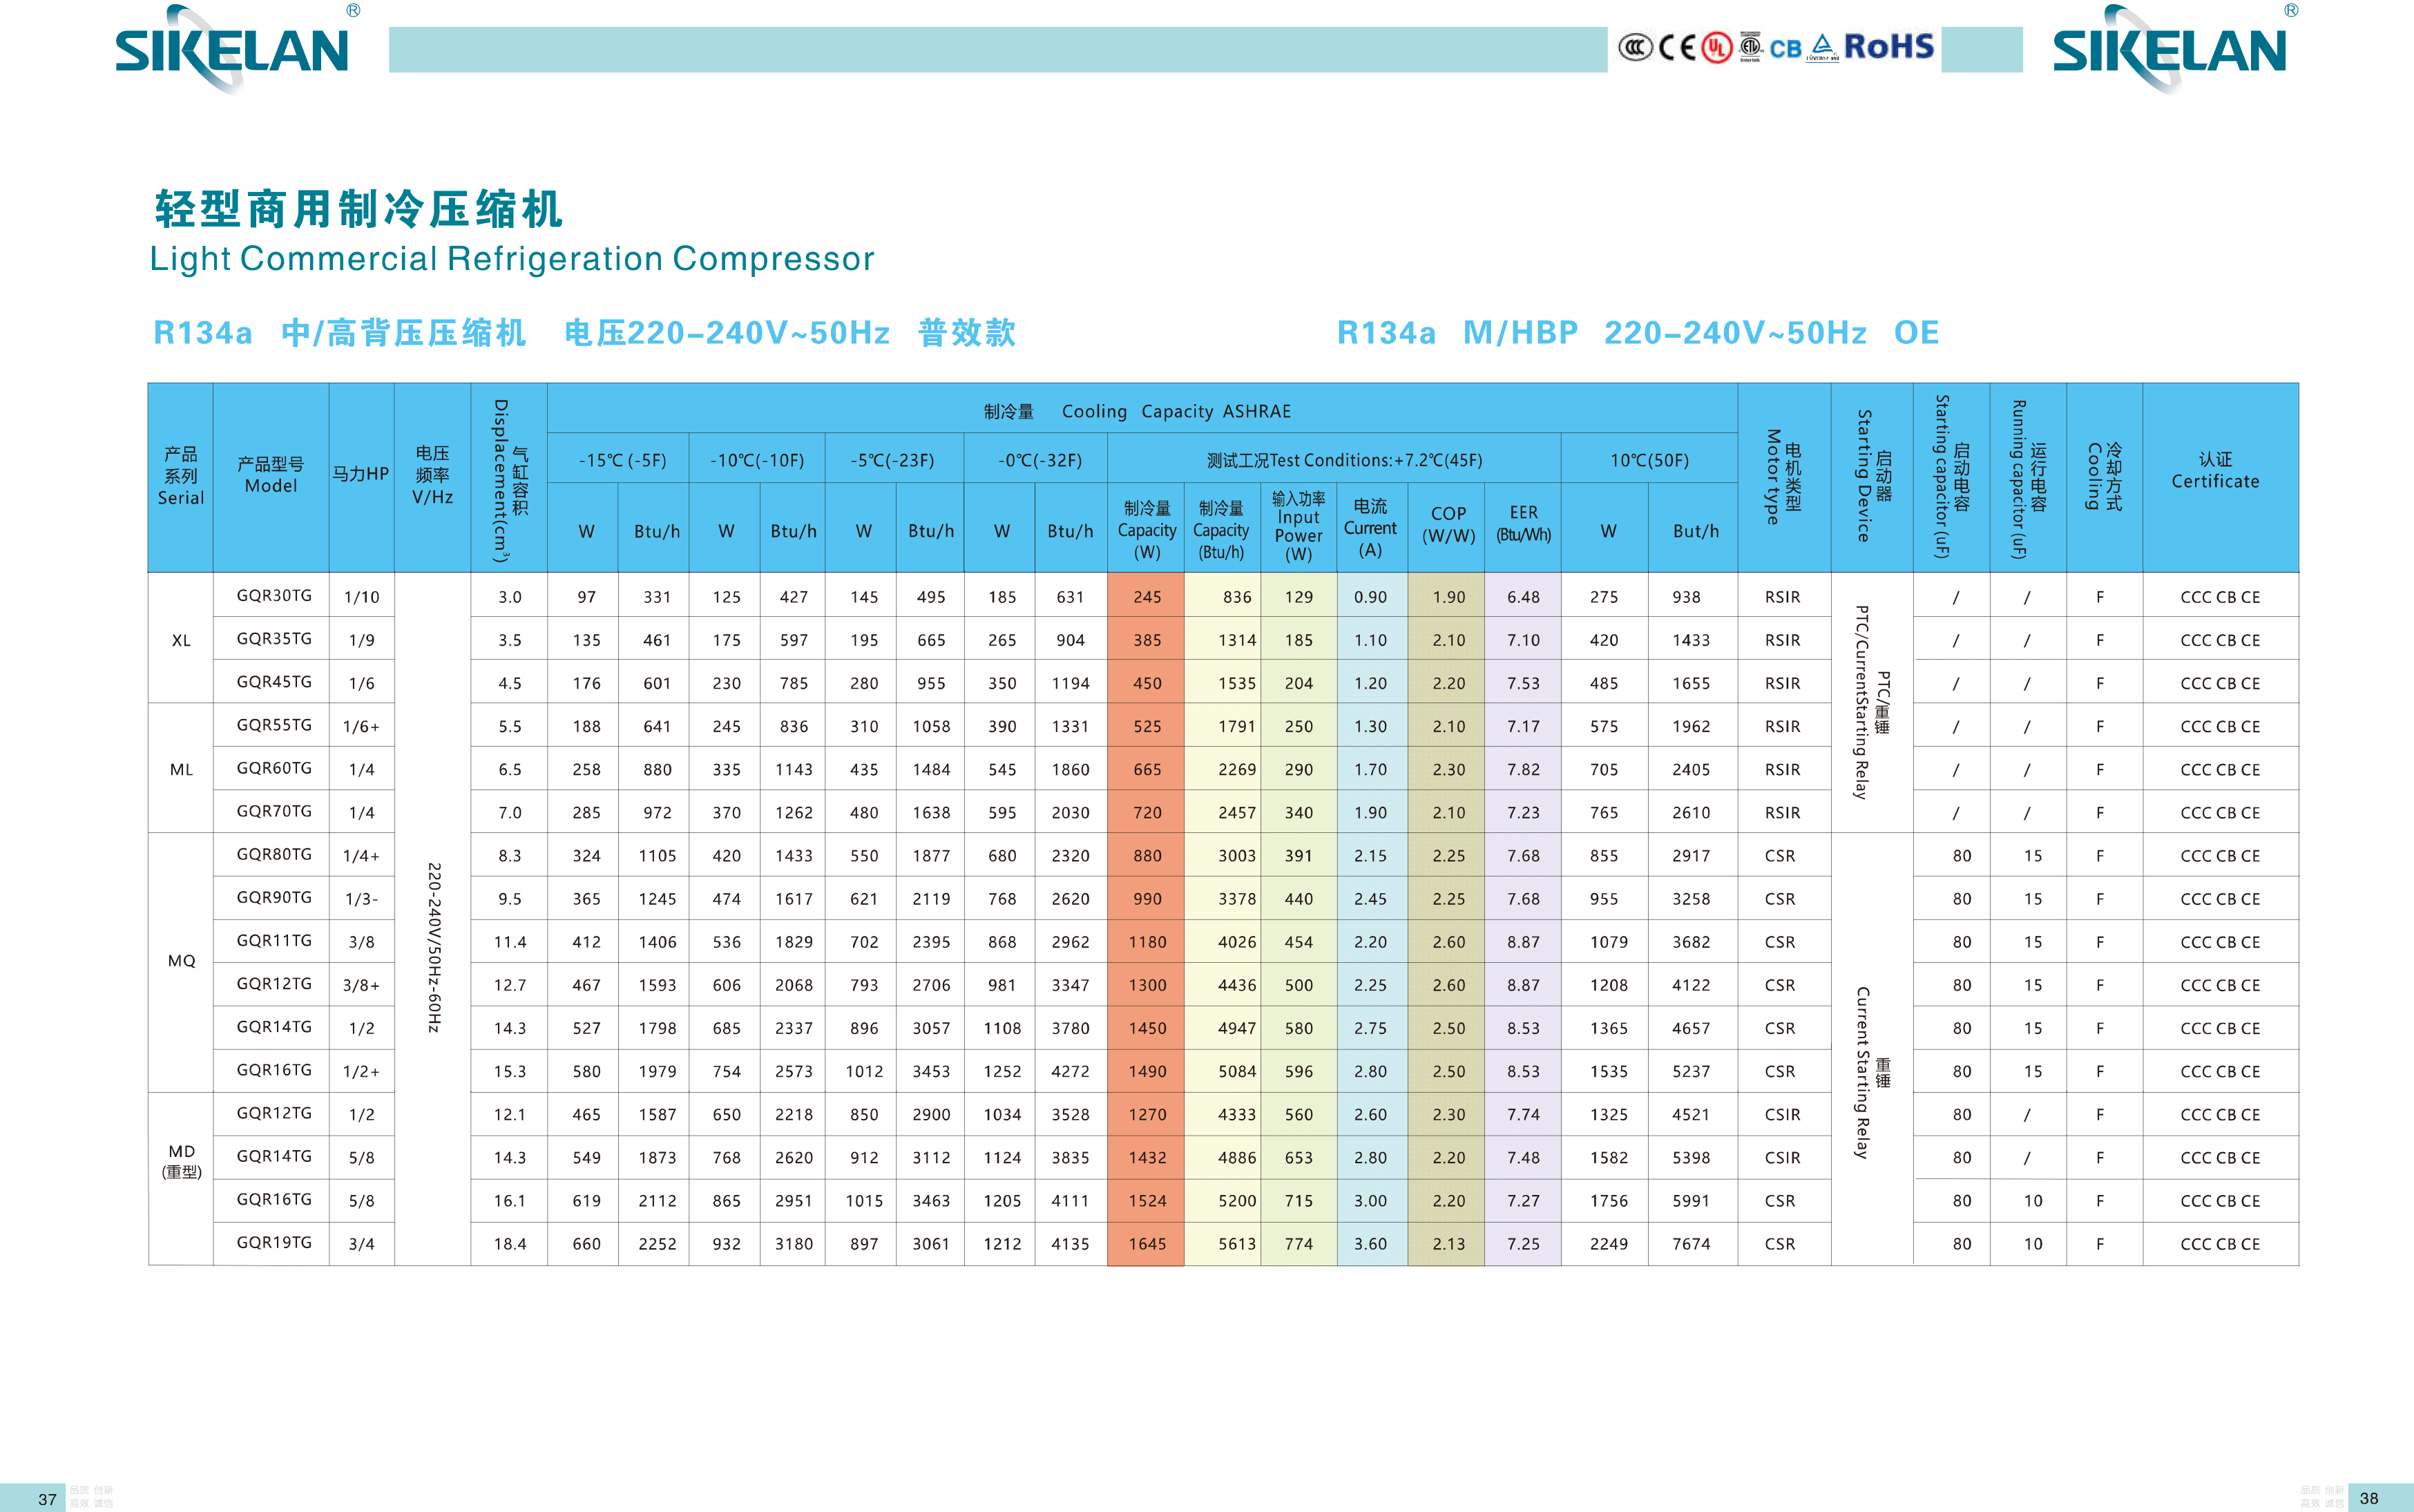Select the GQR19TG model cell
Image resolution: width=2414 pixels, height=1512 pixels.
point(273,1242)
